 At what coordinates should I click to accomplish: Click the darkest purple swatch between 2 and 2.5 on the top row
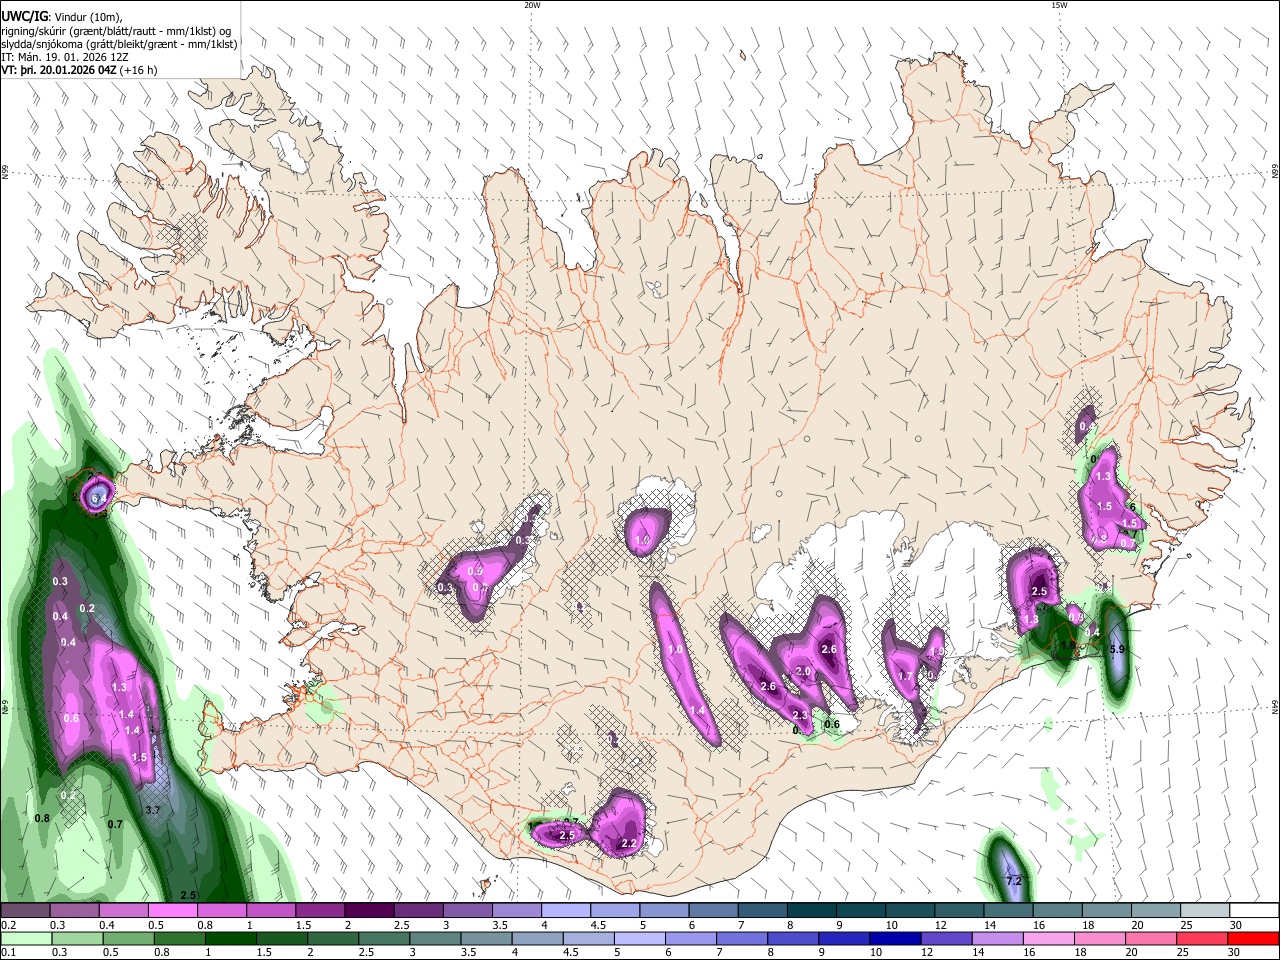pos(370,911)
